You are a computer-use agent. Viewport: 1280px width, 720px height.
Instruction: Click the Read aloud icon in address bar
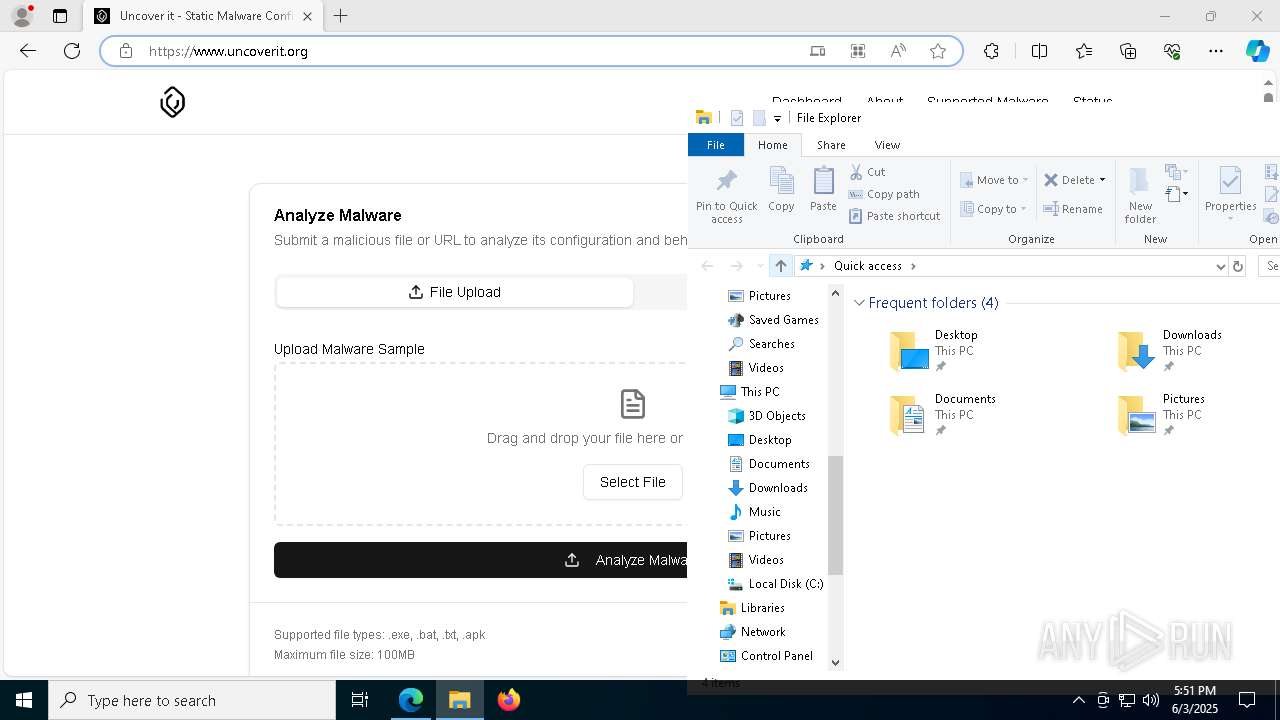pyautogui.click(x=898, y=51)
